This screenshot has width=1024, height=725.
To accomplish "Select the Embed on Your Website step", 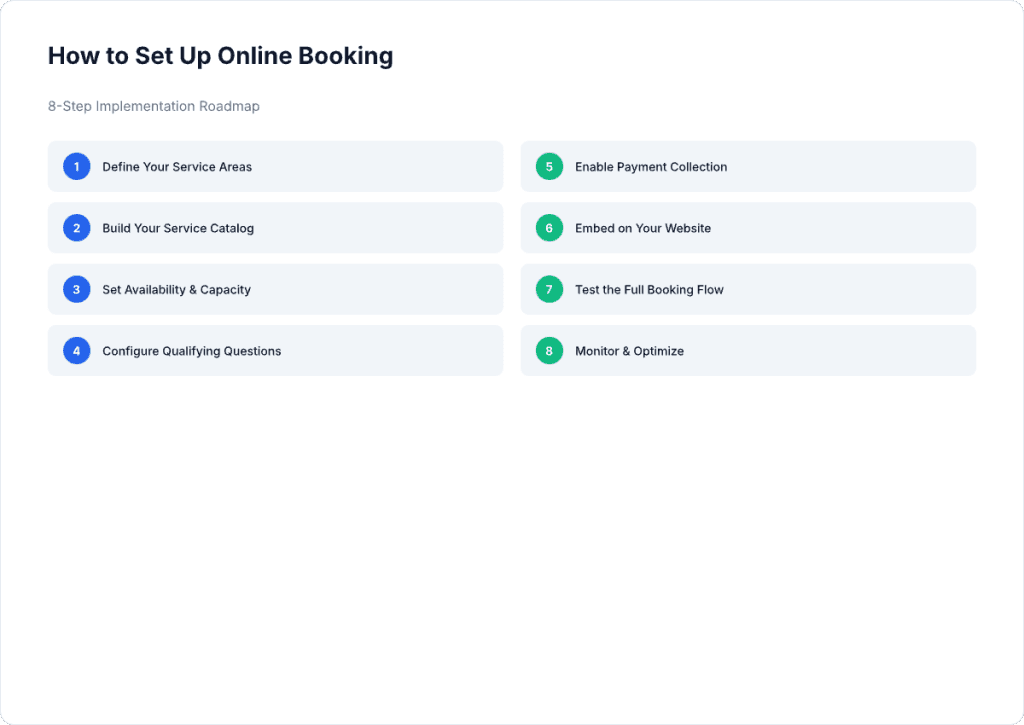I will 748,228.
